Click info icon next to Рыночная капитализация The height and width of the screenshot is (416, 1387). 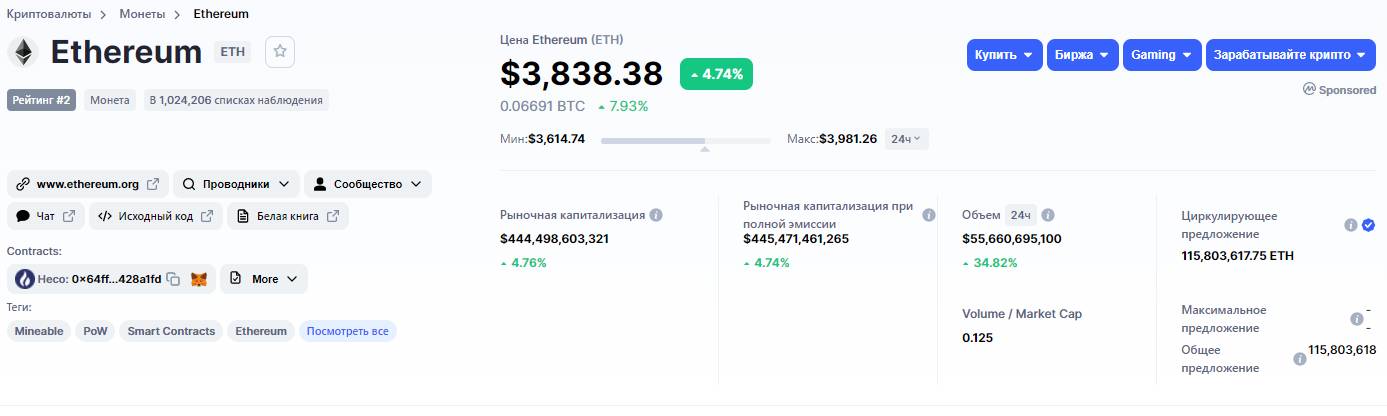click(656, 215)
